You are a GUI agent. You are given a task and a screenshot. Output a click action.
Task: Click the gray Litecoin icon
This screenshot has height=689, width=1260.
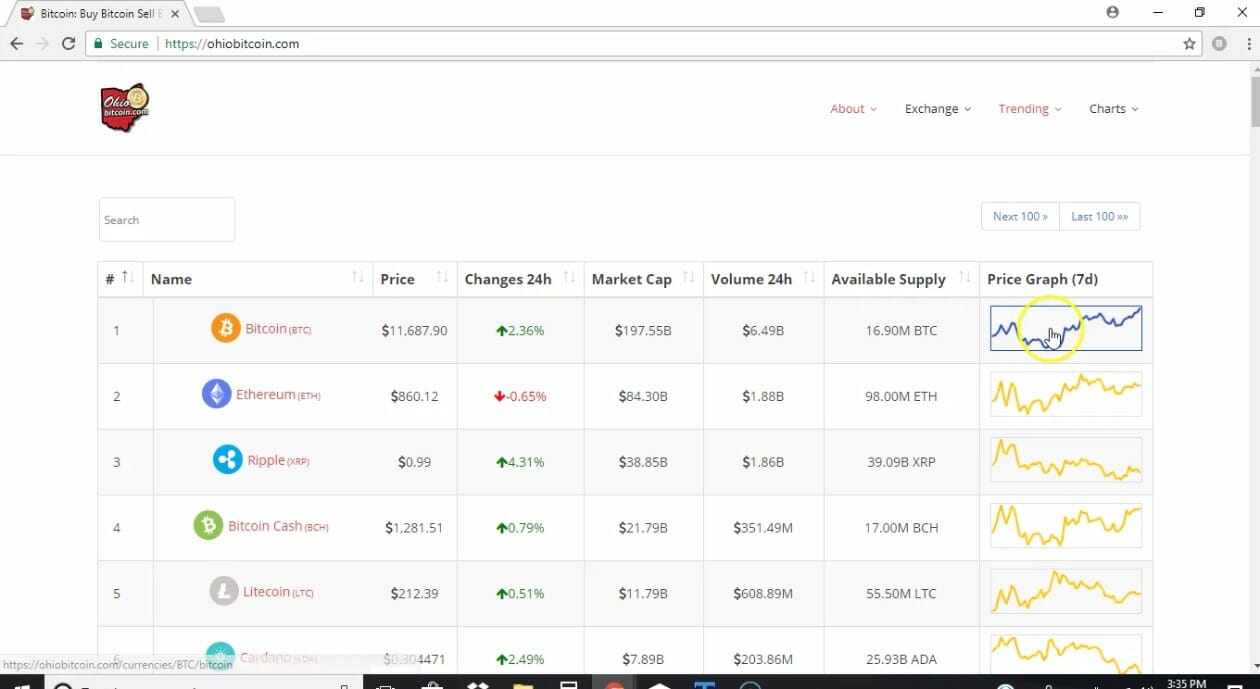[x=223, y=592]
